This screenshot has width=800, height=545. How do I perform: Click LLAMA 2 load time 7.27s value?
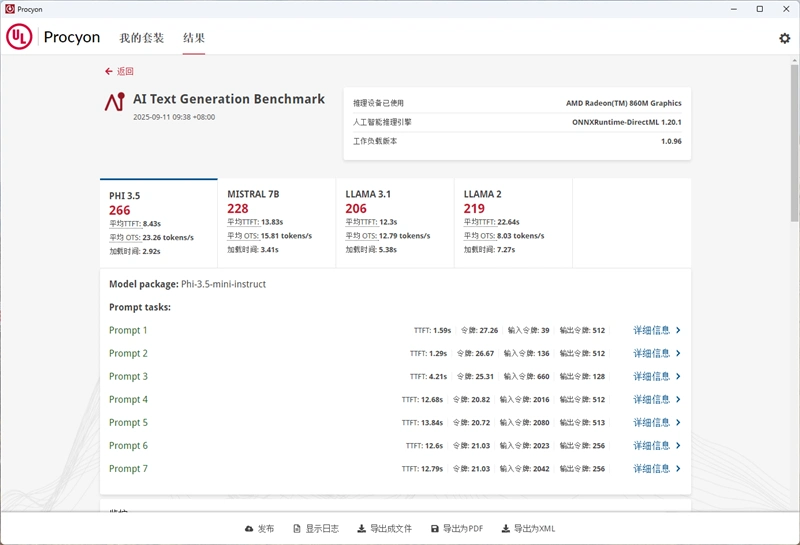pos(506,250)
